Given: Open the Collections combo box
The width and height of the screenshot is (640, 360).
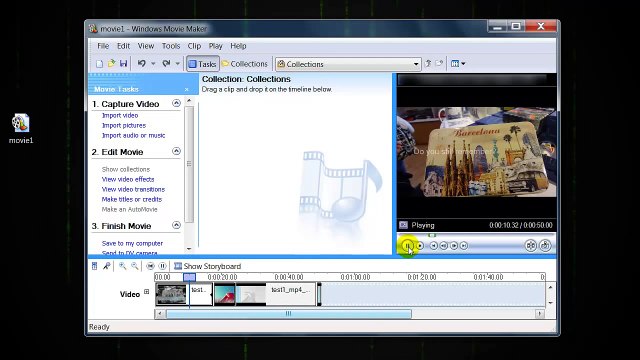Looking at the screenshot, I should (x=348, y=64).
